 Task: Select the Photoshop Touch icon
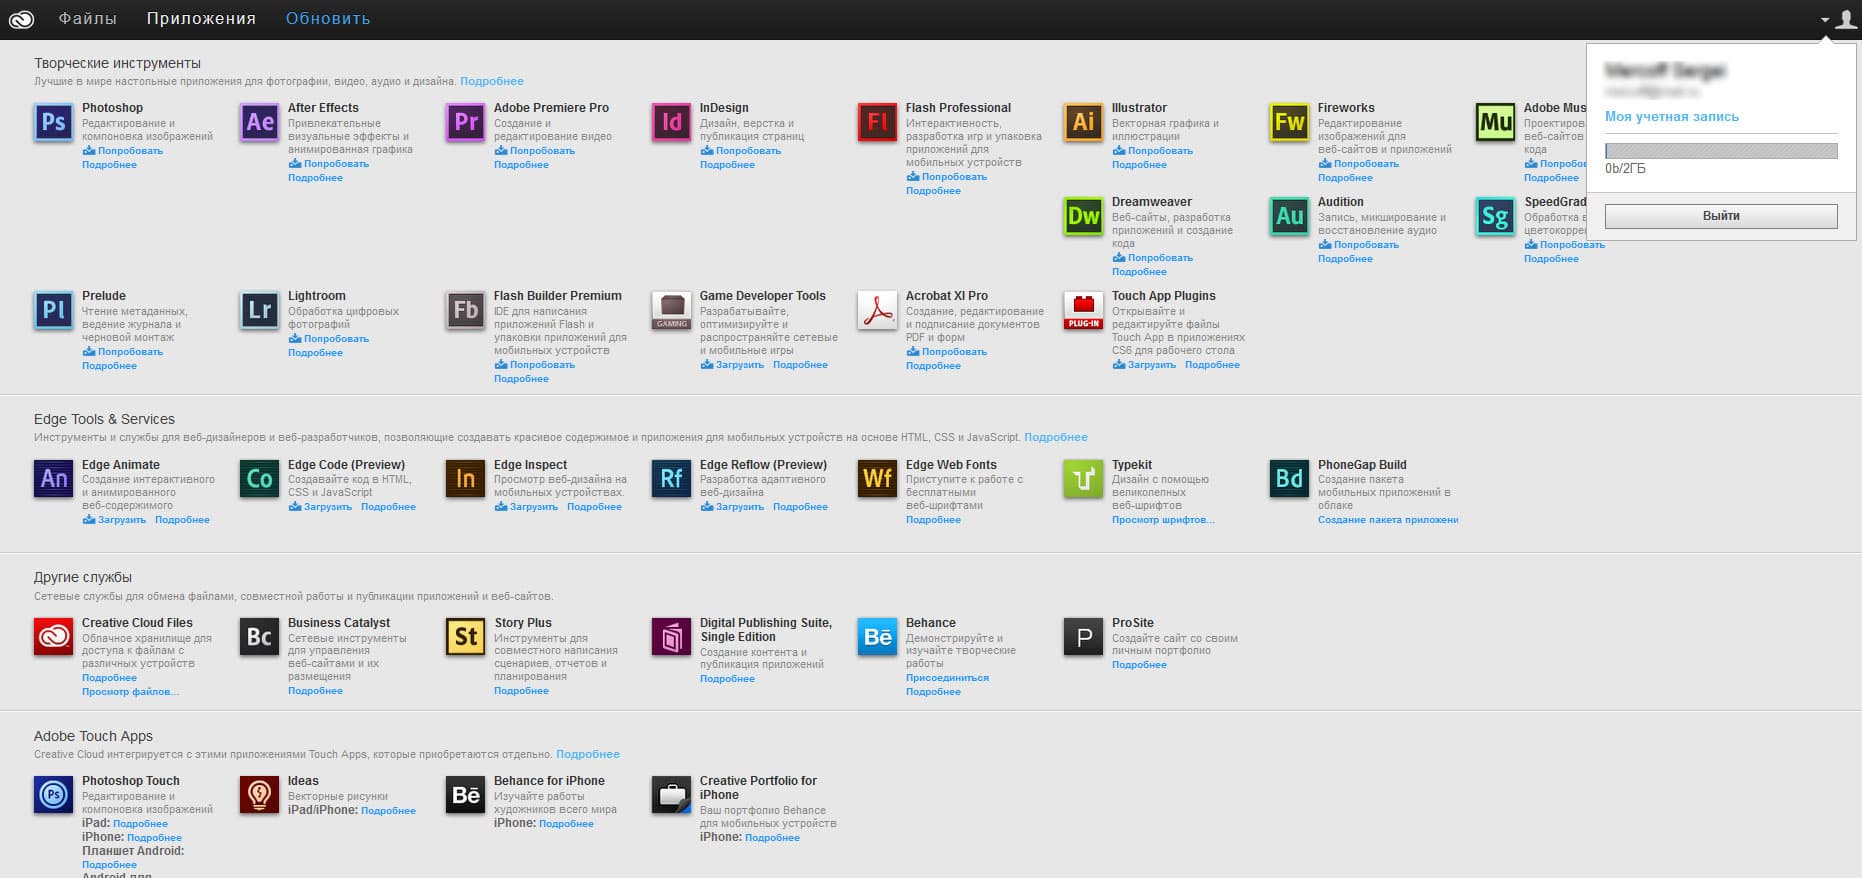[x=53, y=795]
